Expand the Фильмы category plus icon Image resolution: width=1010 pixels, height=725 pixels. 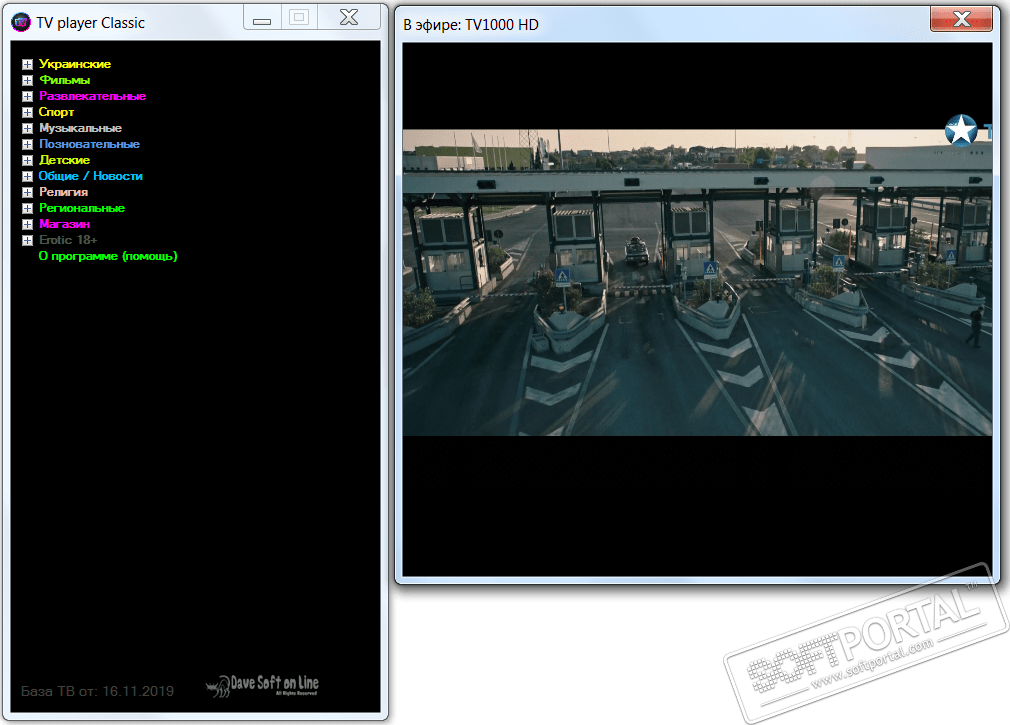click(27, 81)
